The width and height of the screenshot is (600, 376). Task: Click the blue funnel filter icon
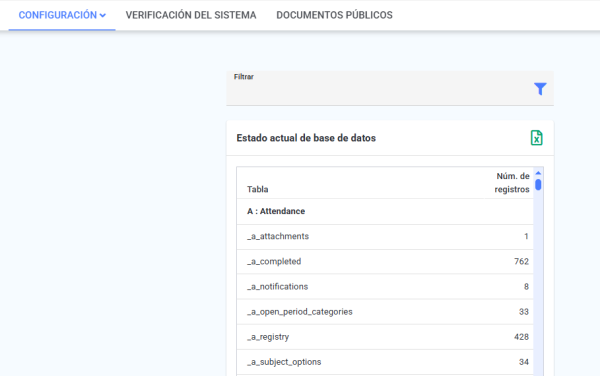(540, 89)
